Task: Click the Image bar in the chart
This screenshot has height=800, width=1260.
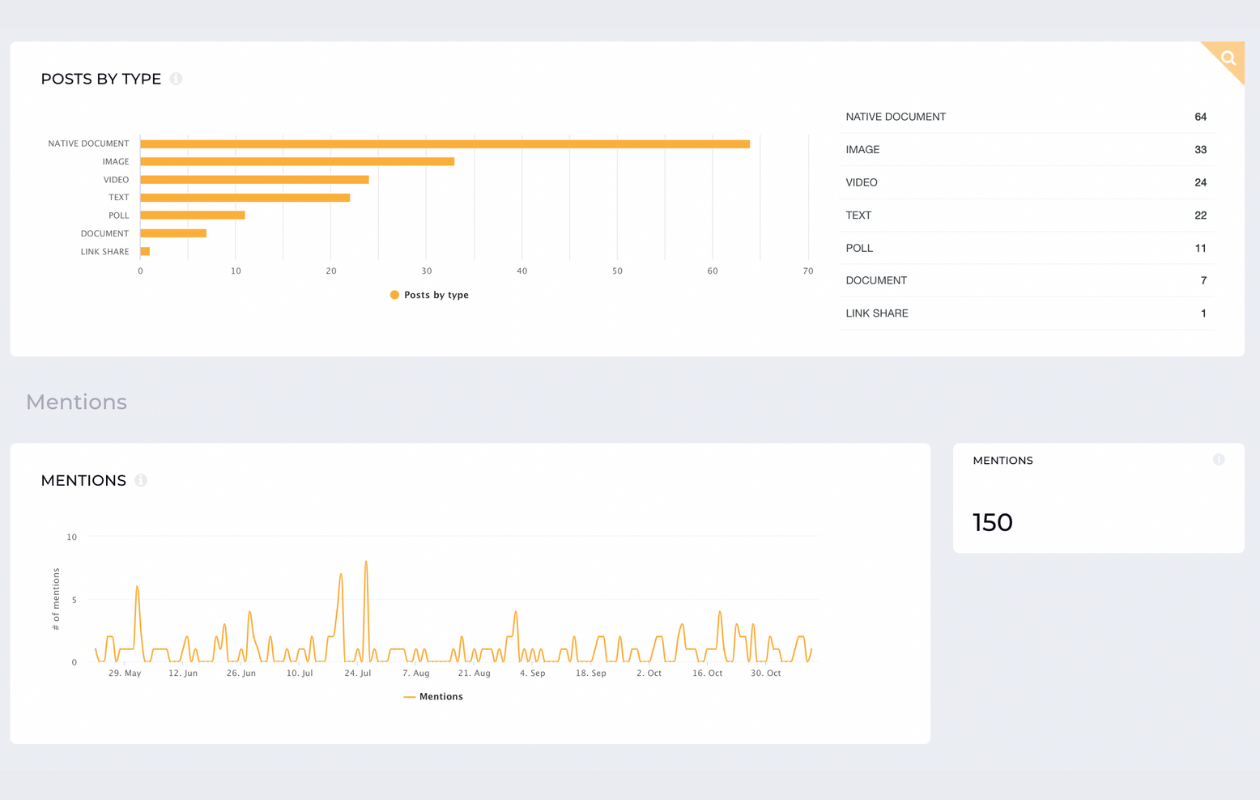Action: click(x=297, y=162)
